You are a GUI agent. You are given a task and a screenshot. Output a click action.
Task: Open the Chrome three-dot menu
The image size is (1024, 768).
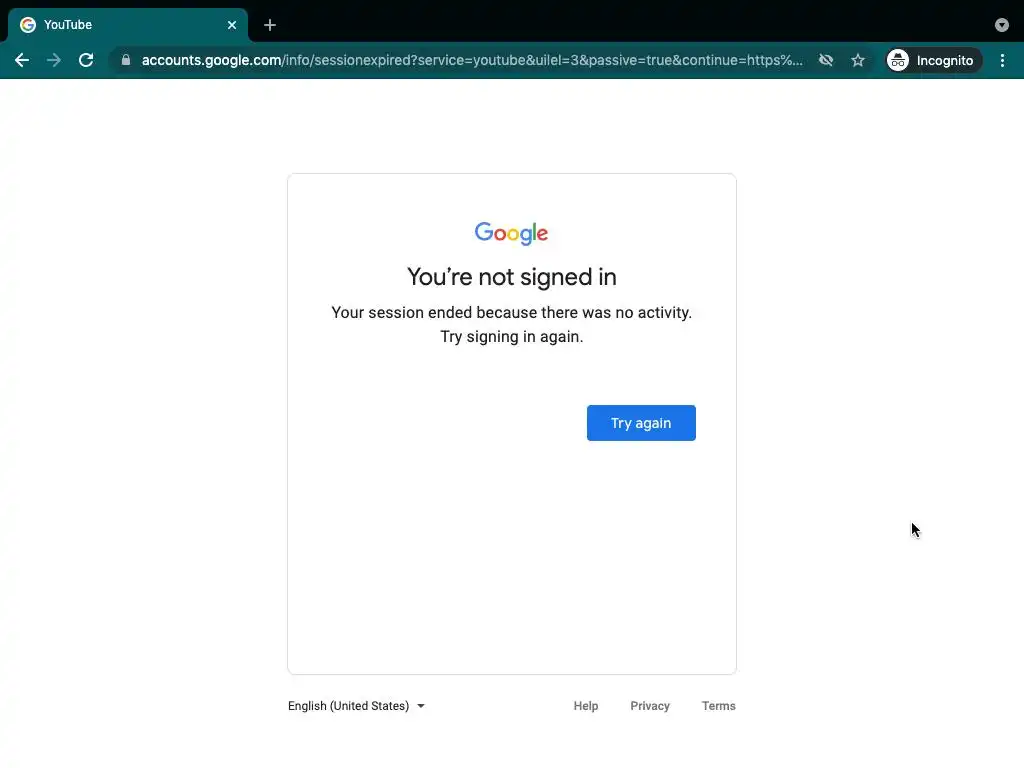[x=1002, y=60]
